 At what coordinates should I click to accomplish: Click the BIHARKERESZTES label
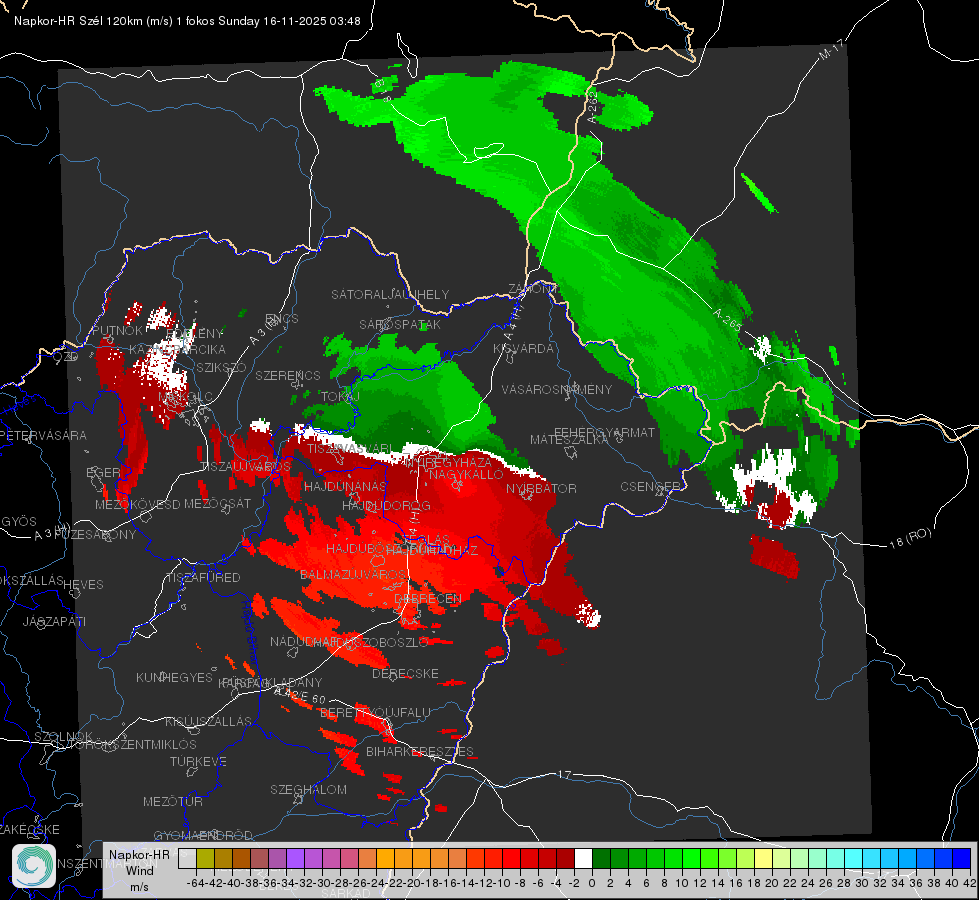pyautogui.click(x=420, y=751)
